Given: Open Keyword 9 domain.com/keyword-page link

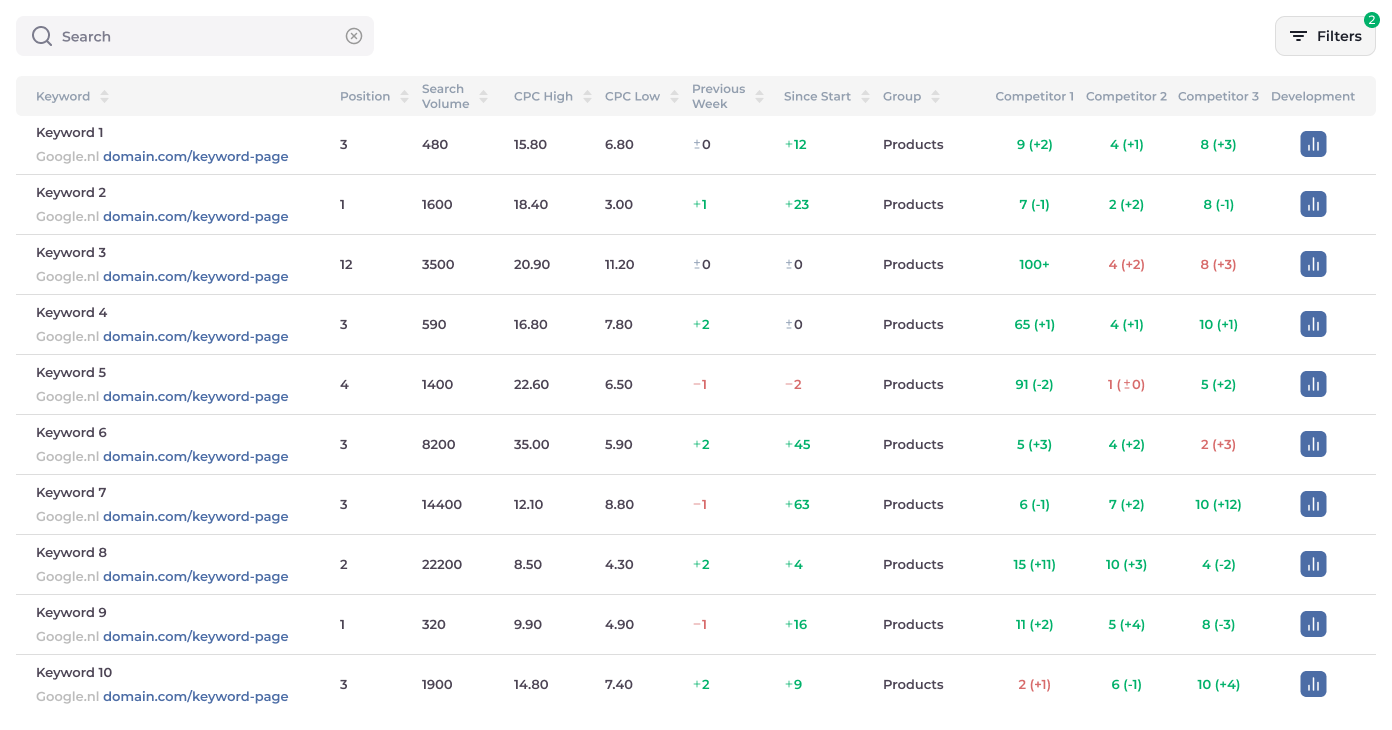Looking at the screenshot, I should (x=195, y=637).
